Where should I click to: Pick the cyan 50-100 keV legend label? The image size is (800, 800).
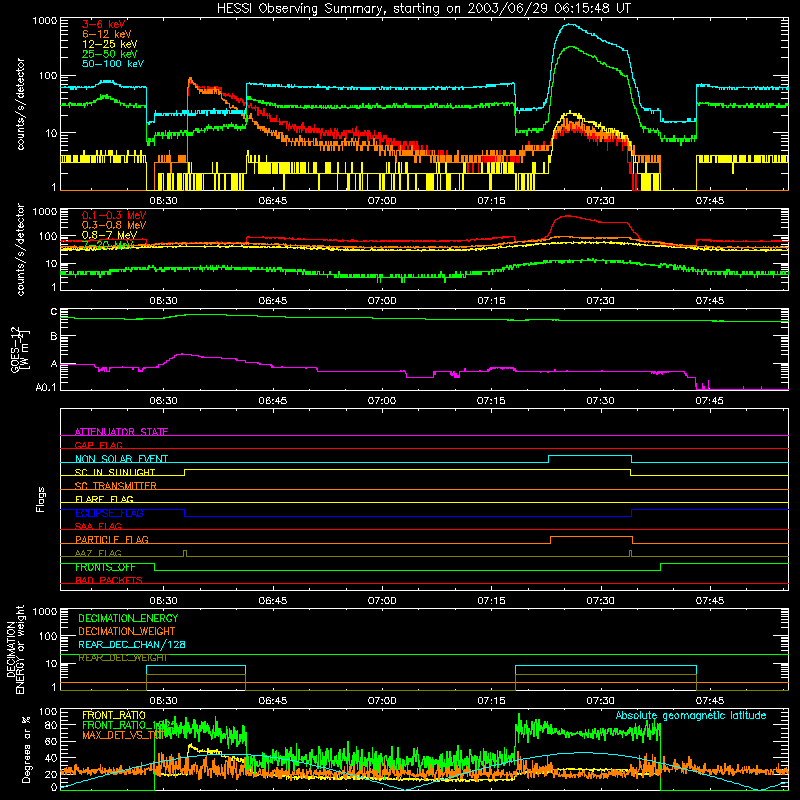point(113,64)
